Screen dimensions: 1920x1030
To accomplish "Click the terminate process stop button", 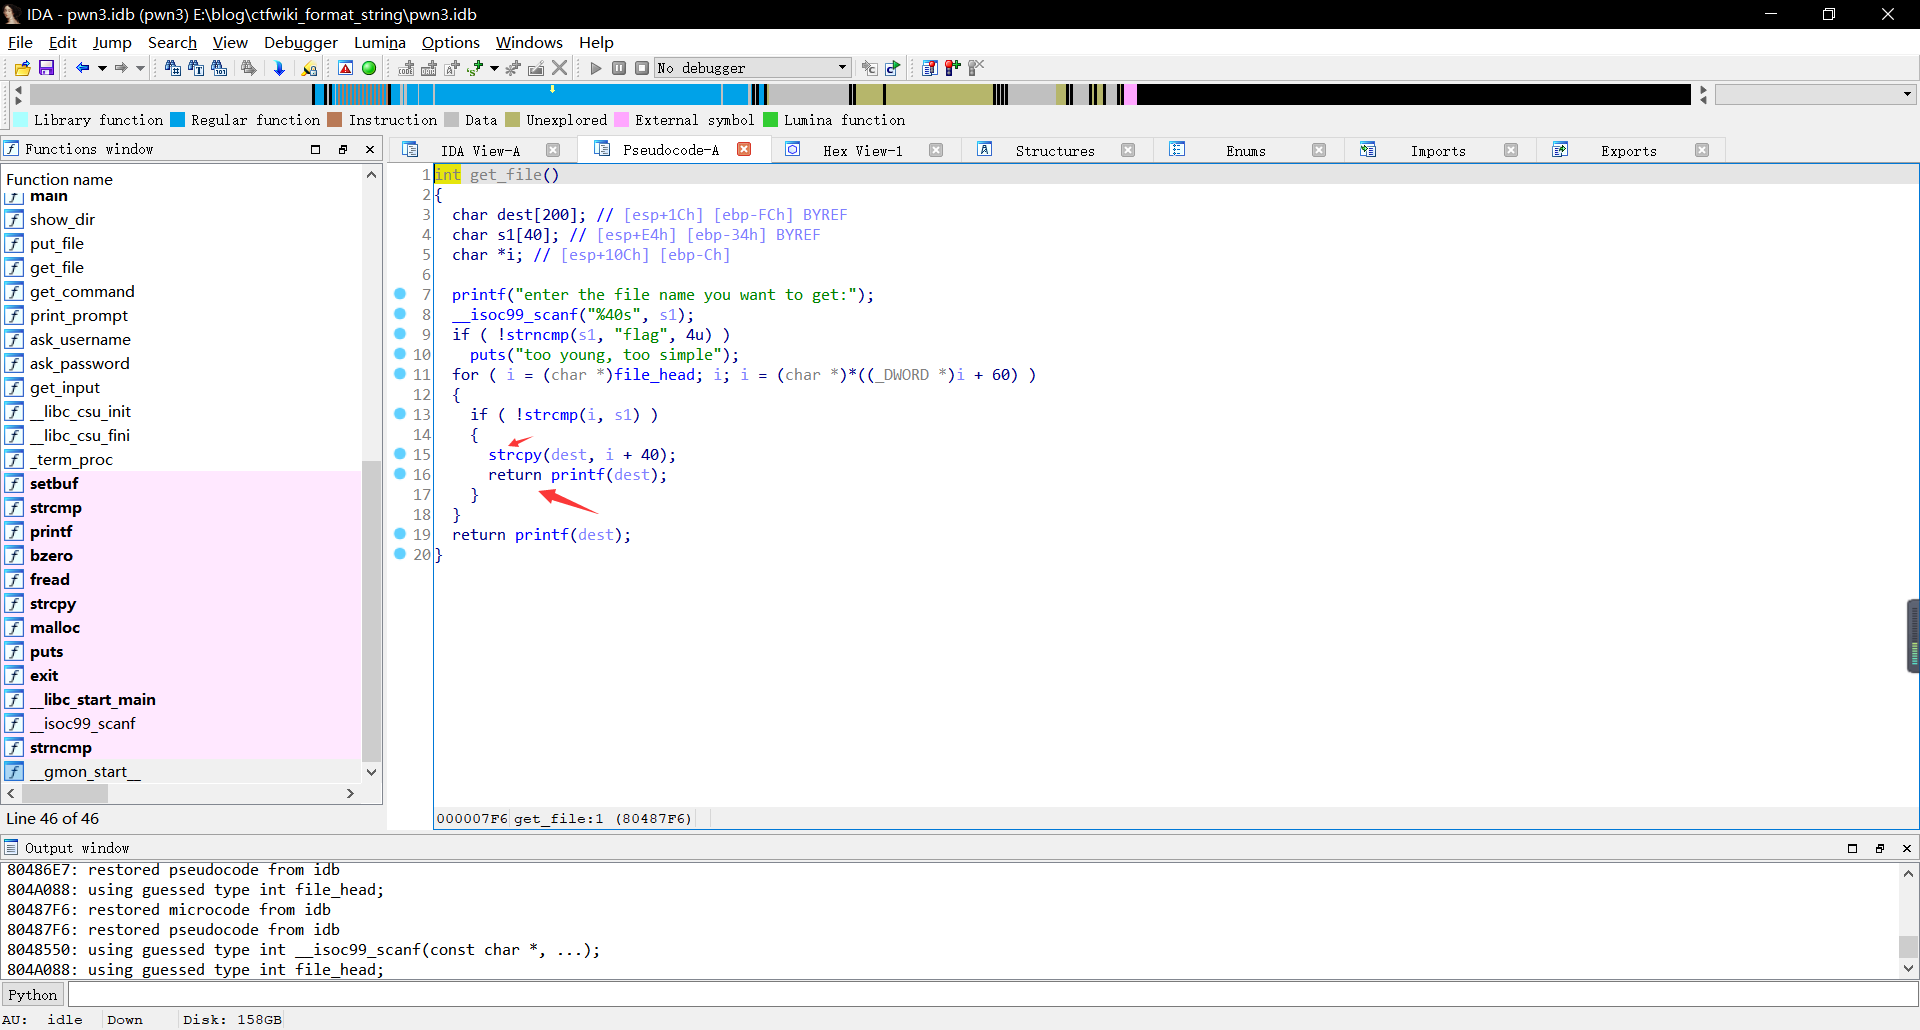I will point(642,68).
